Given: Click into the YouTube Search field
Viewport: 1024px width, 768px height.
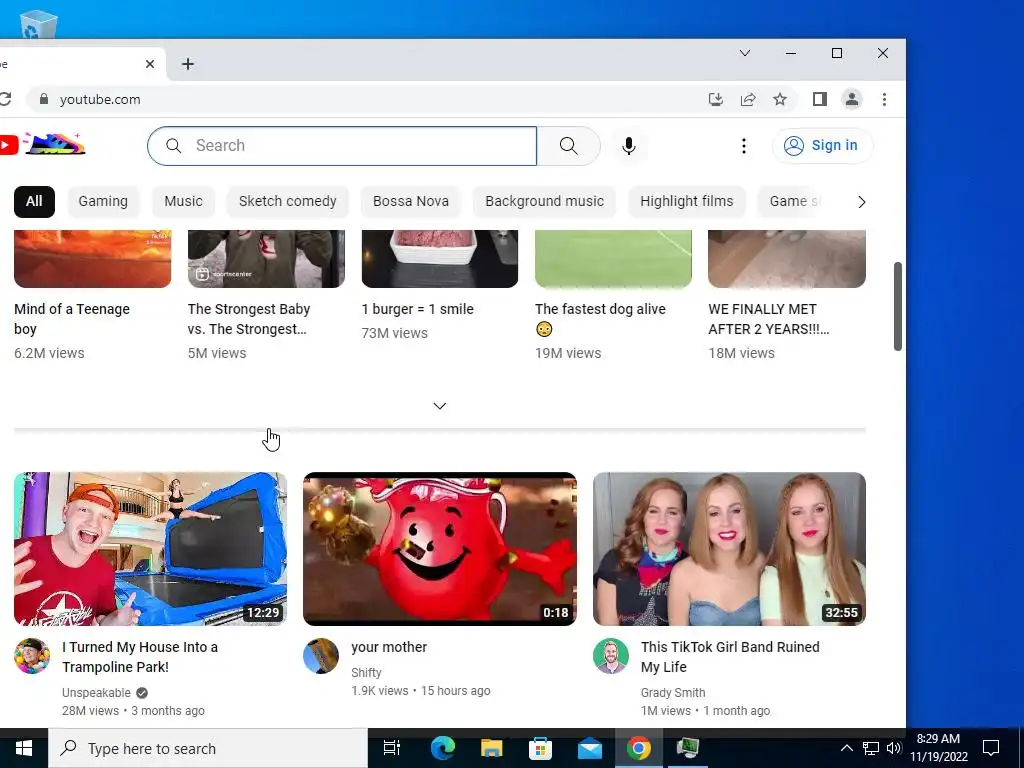Looking at the screenshot, I should click(342, 146).
